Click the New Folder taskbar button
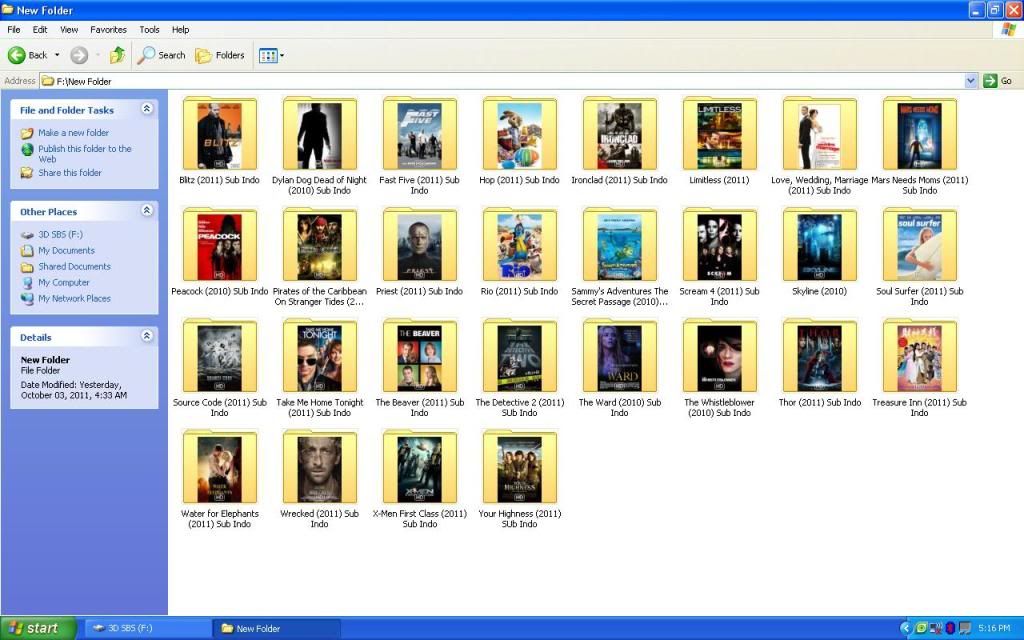The width and height of the screenshot is (1024, 640). tap(276, 628)
